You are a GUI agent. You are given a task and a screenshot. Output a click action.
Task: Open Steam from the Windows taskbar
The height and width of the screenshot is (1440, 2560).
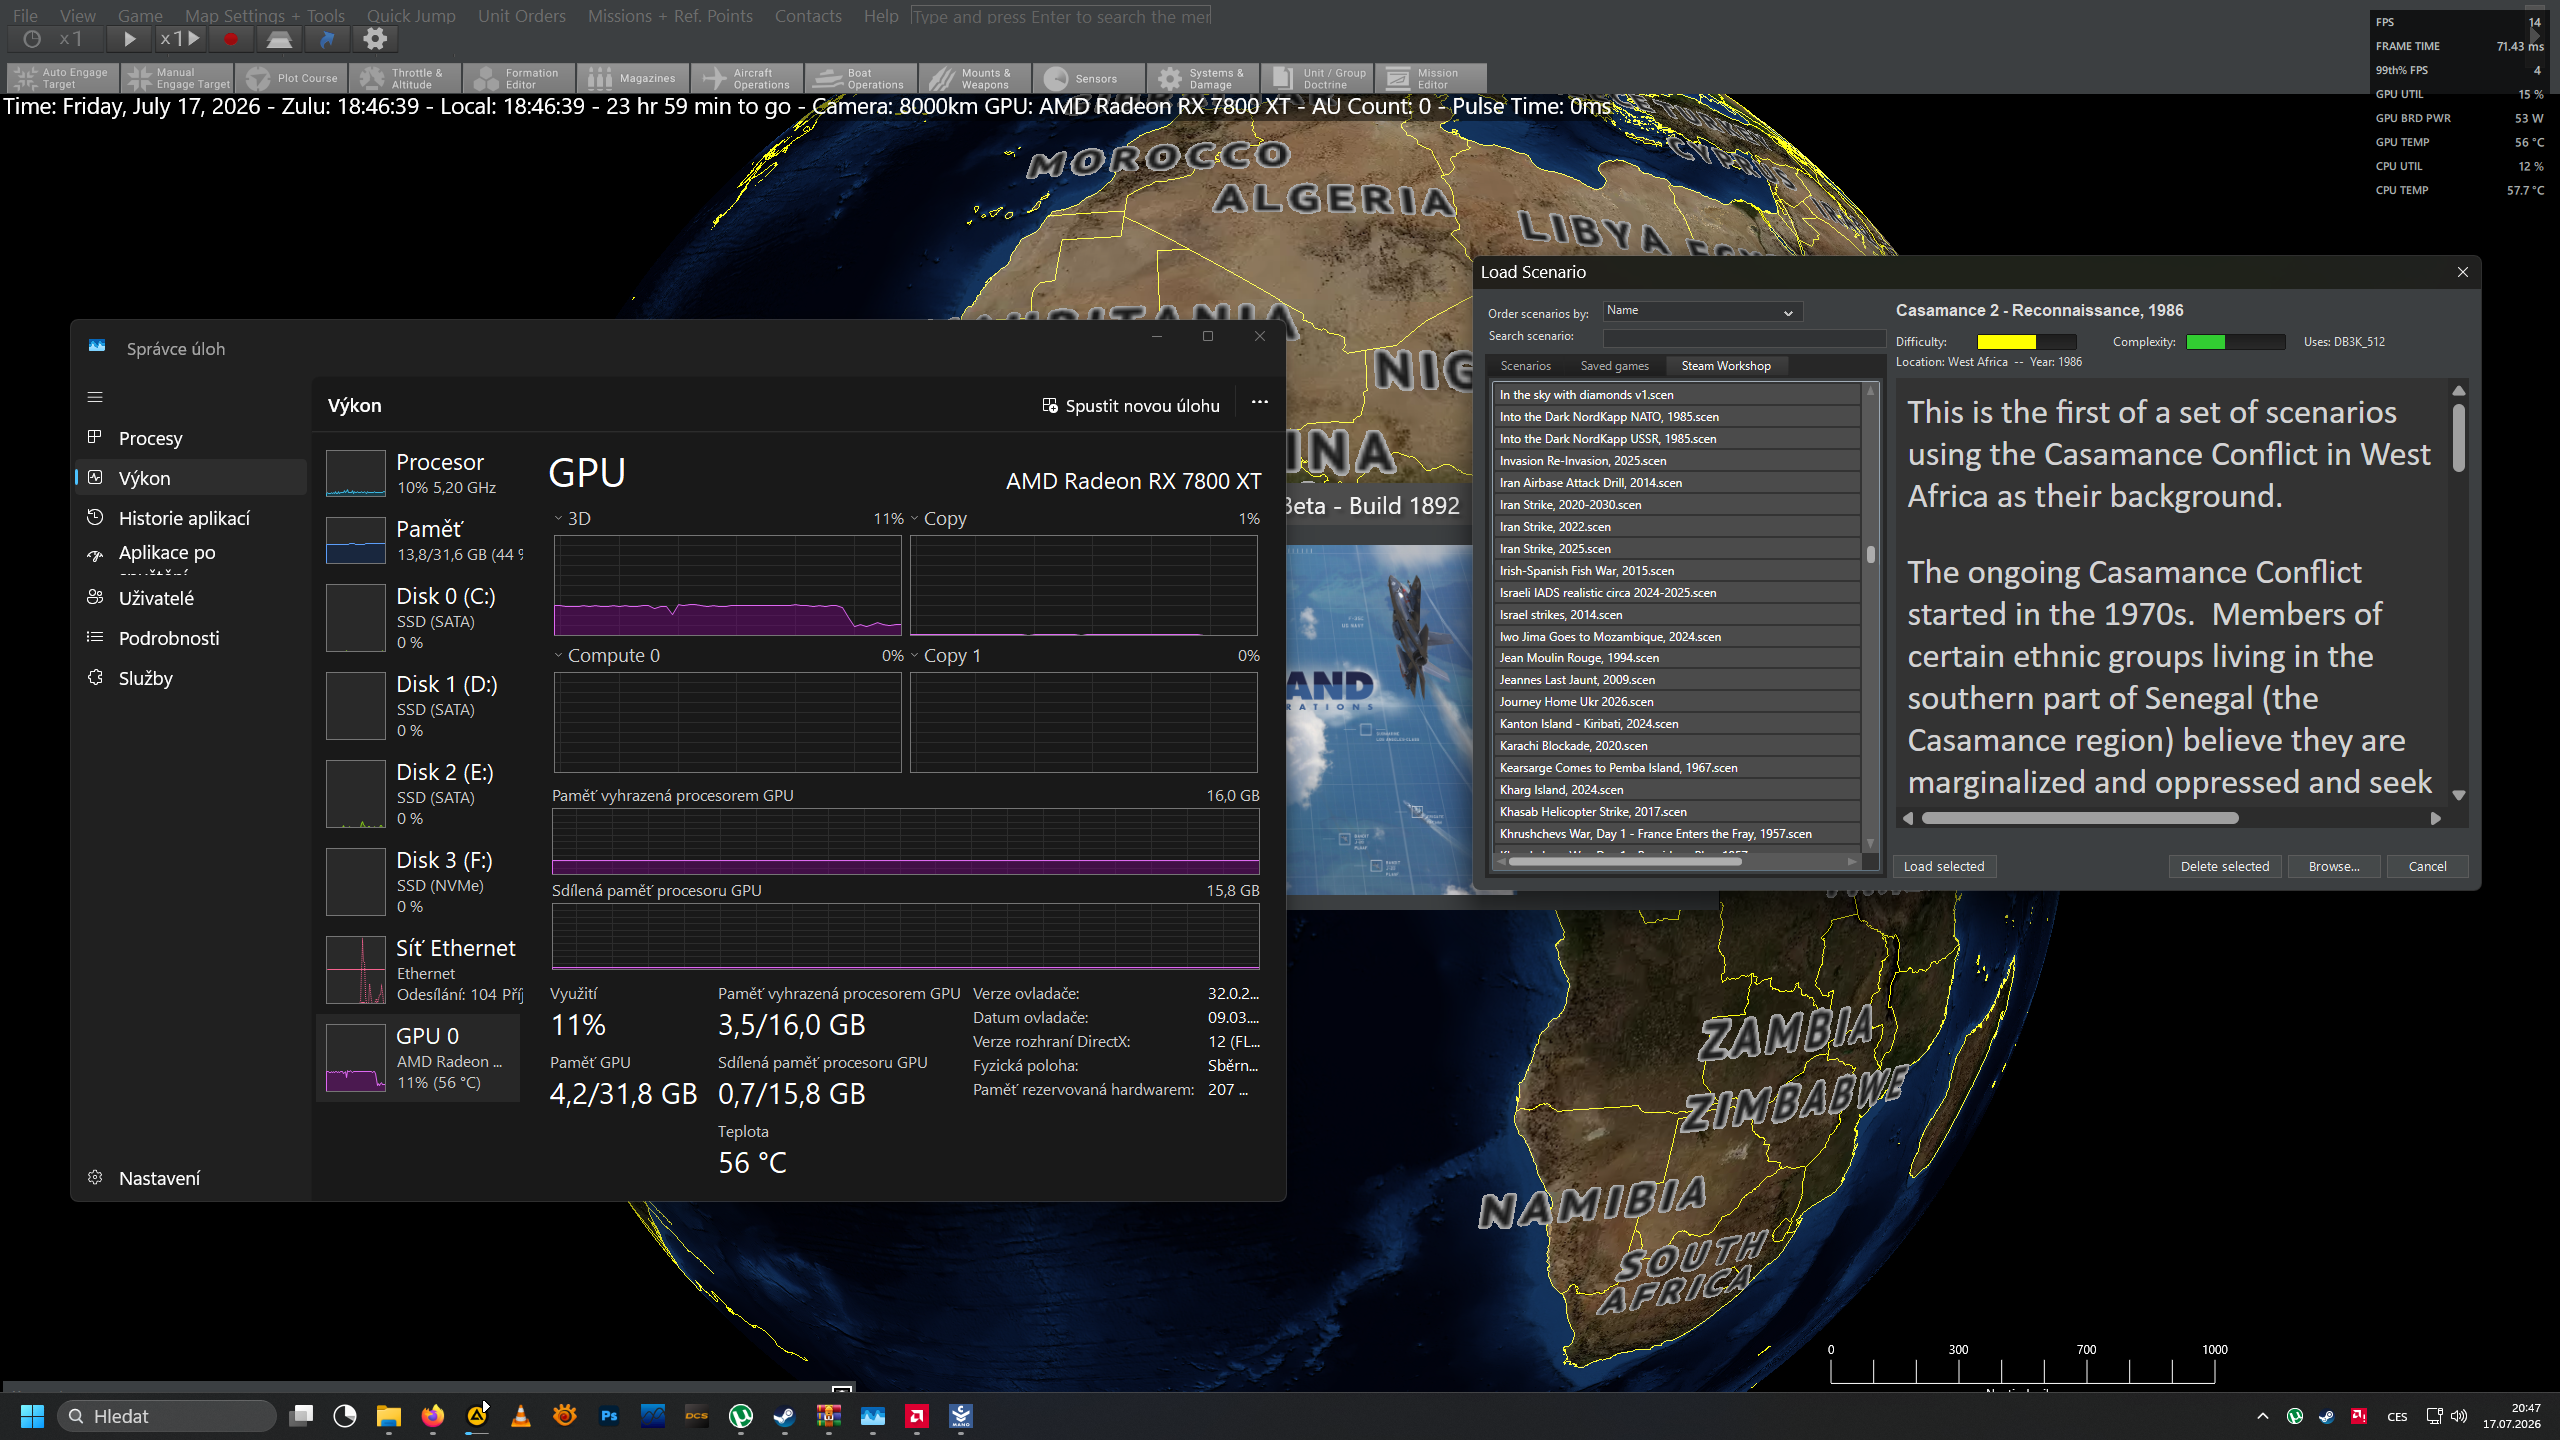[x=785, y=1416]
